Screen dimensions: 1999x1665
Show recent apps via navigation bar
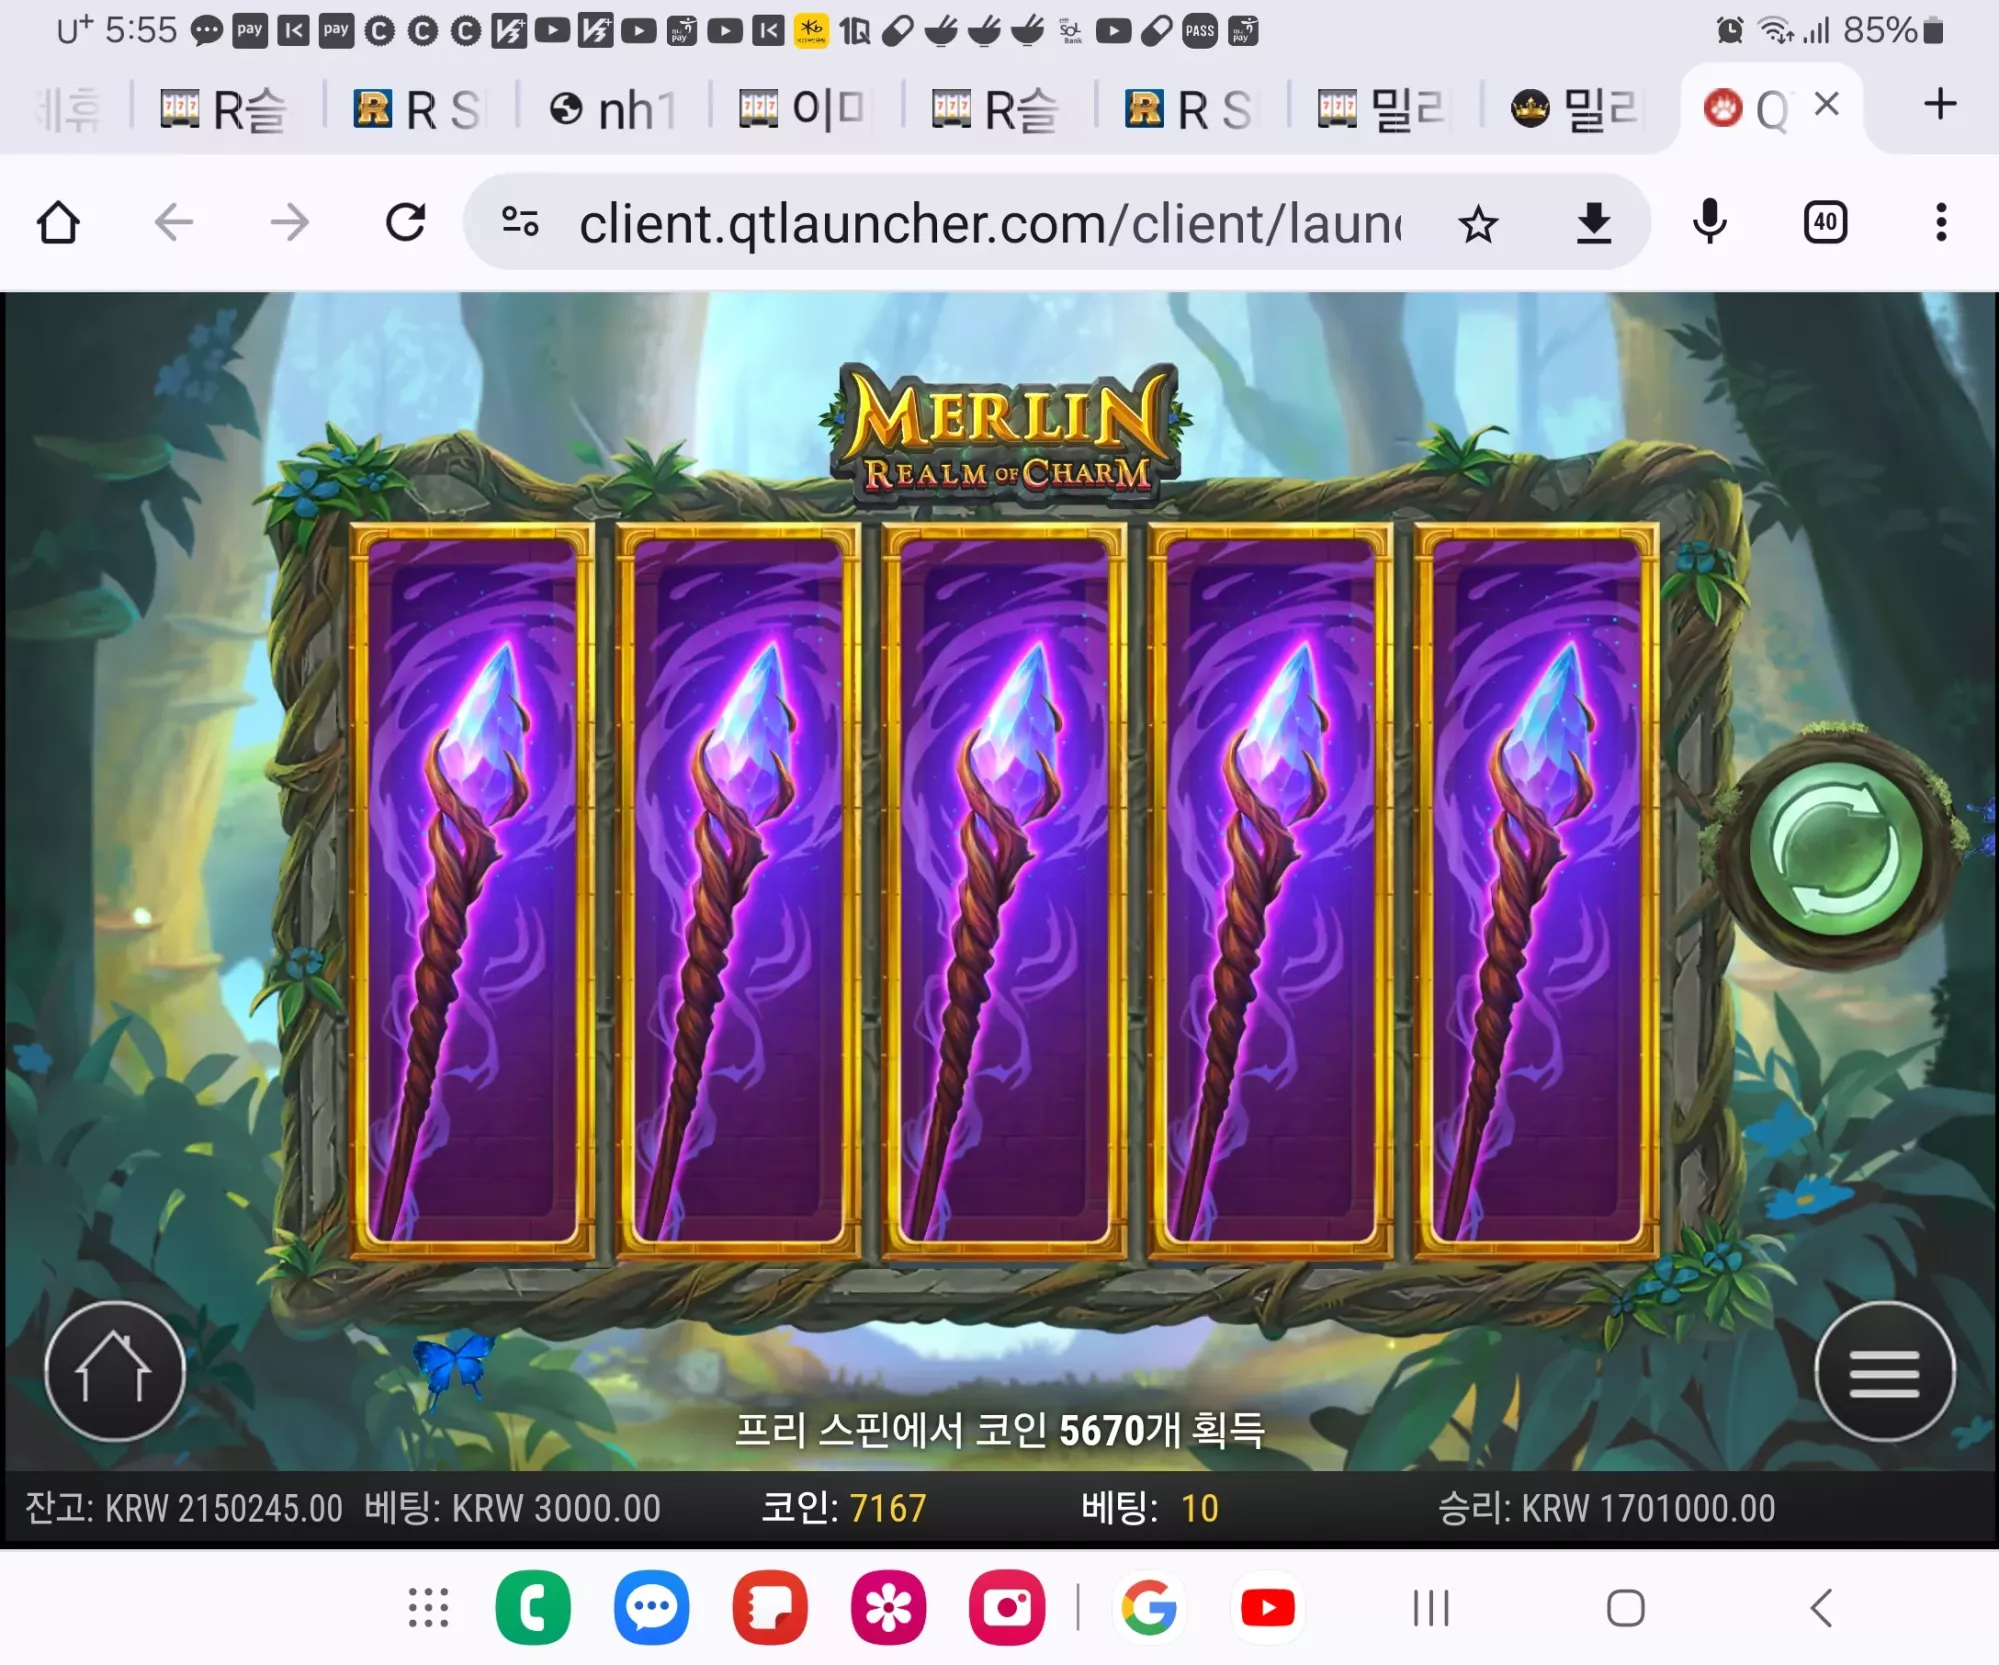[x=1431, y=1608]
